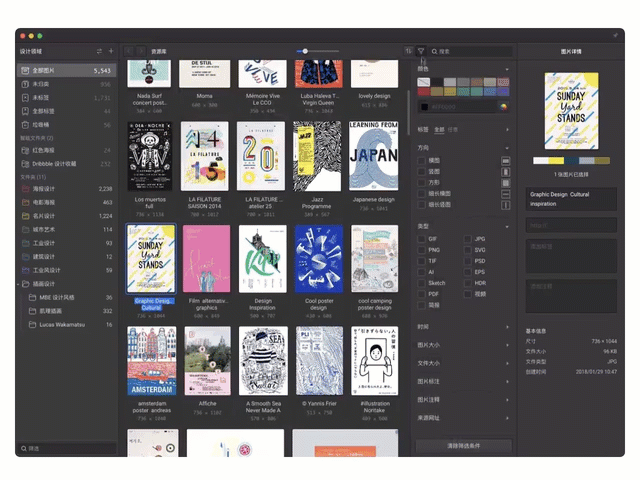The image size is (640, 480).
Task: Enable the SVG type checkbox
Action: coord(468,250)
